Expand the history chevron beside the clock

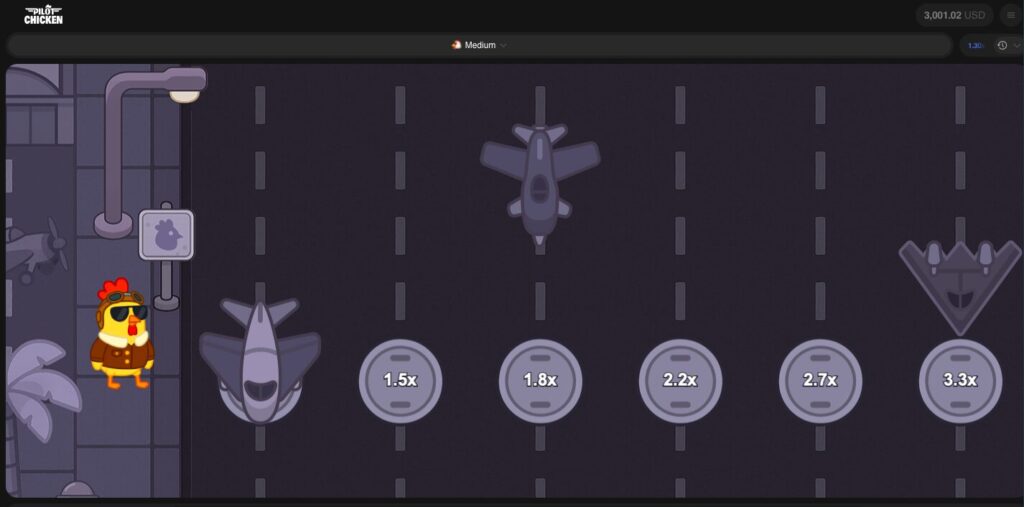[1017, 45]
